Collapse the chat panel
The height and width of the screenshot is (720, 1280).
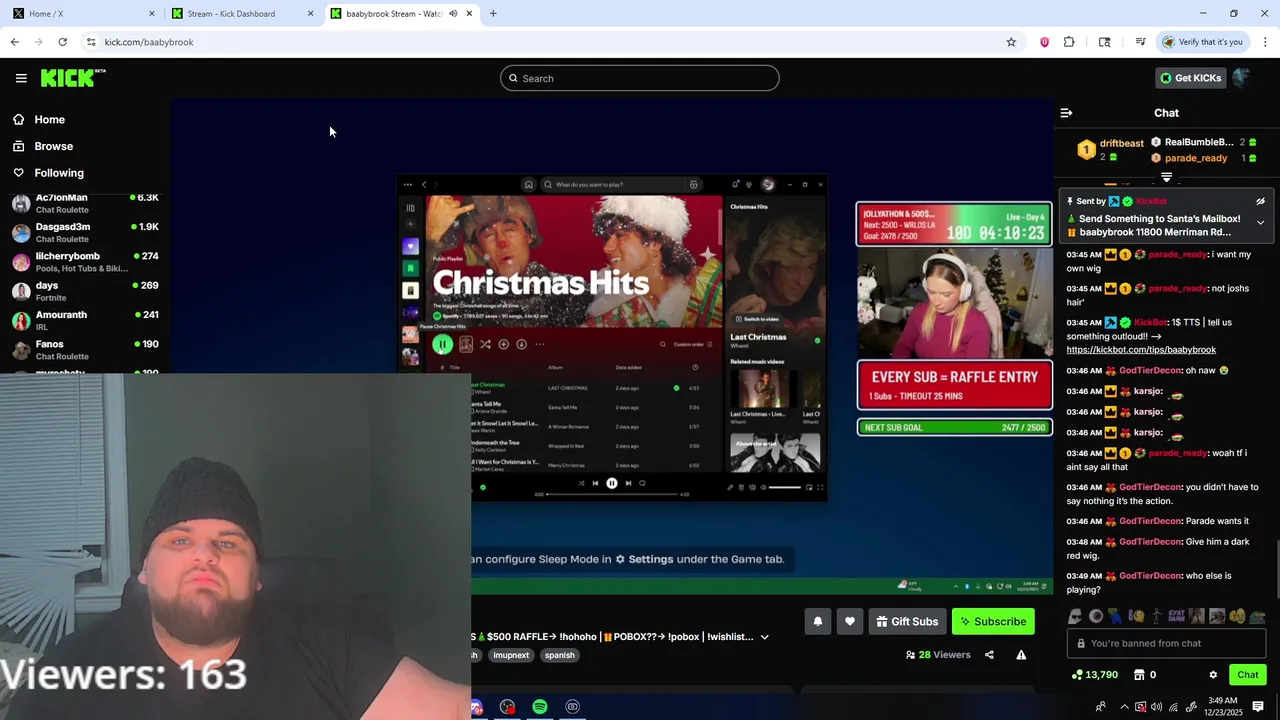click(x=1066, y=113)
